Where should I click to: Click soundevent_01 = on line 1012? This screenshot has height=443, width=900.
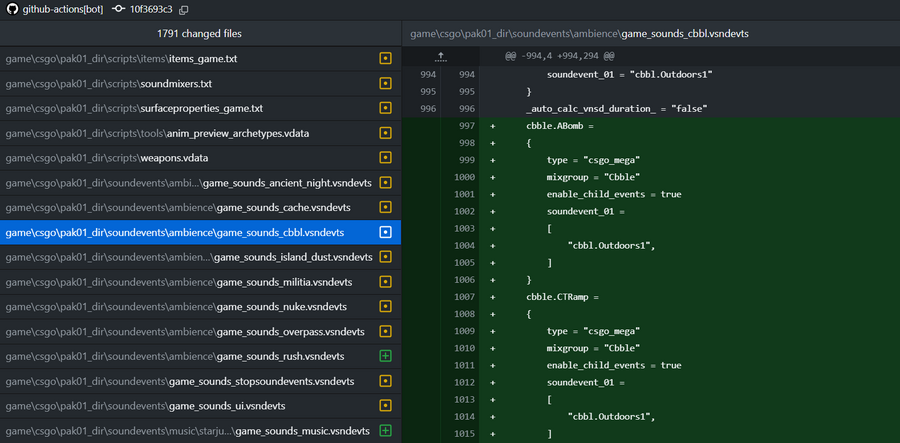tap(585, 382)
